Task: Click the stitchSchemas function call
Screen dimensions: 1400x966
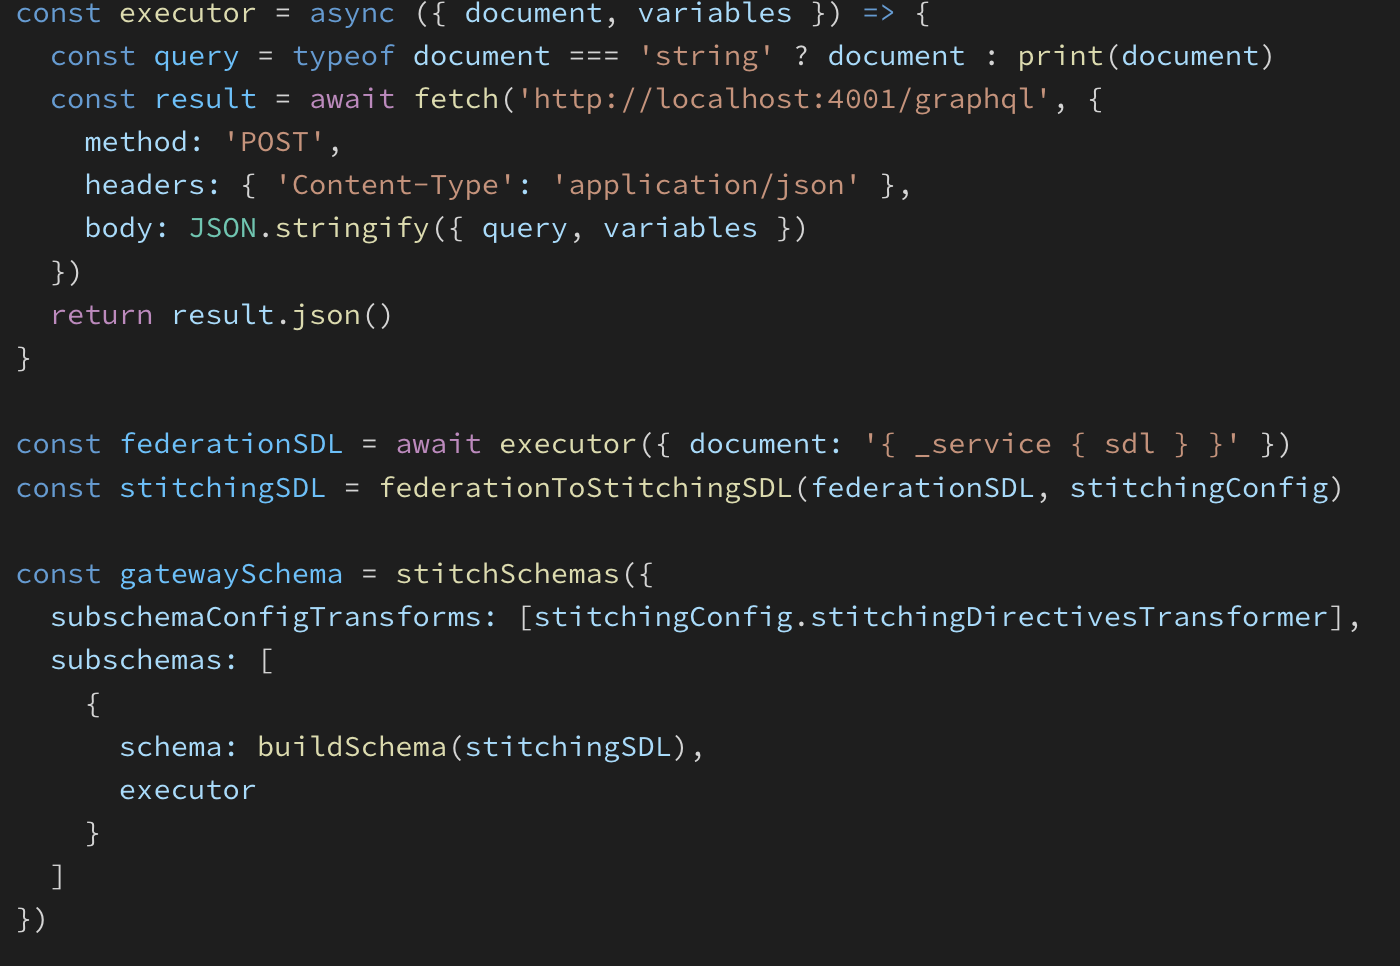Action: (507, 575)
